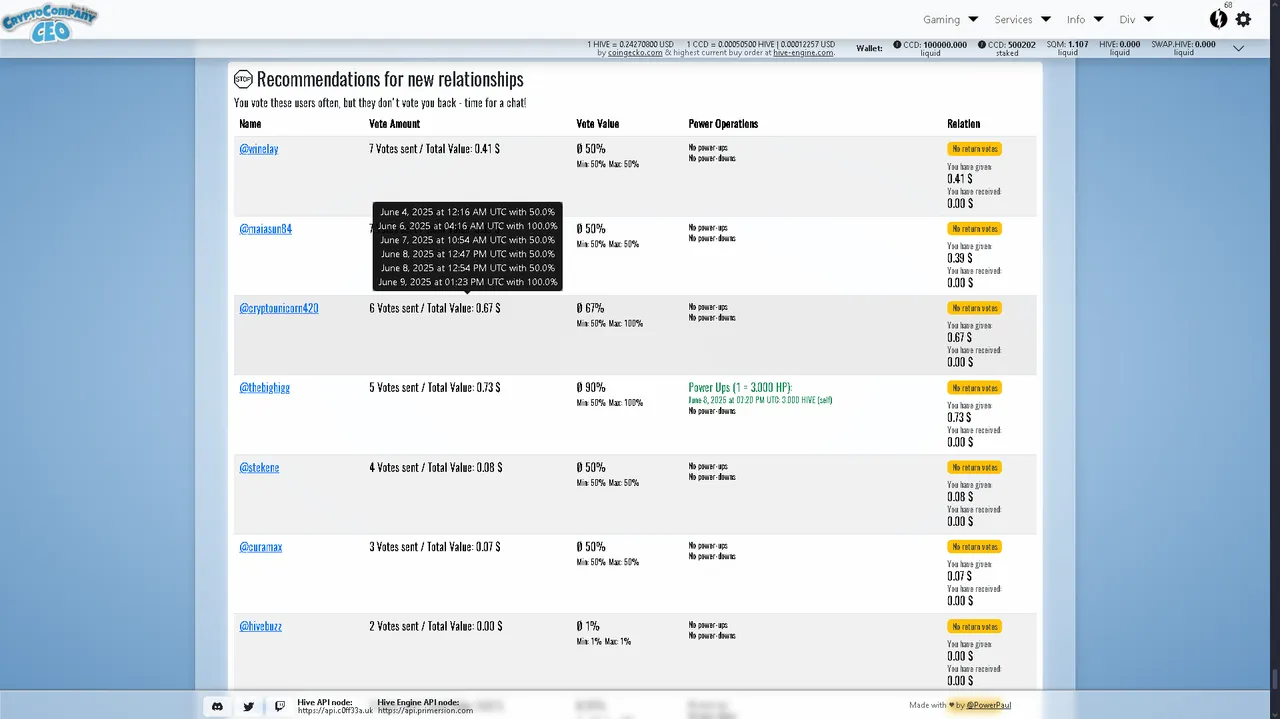Click '6 Votes sent / Total Value: 0.67 $'
The width and height of the screenshot is (1280, 719).
pyautogui.click(x=435, y=308)
